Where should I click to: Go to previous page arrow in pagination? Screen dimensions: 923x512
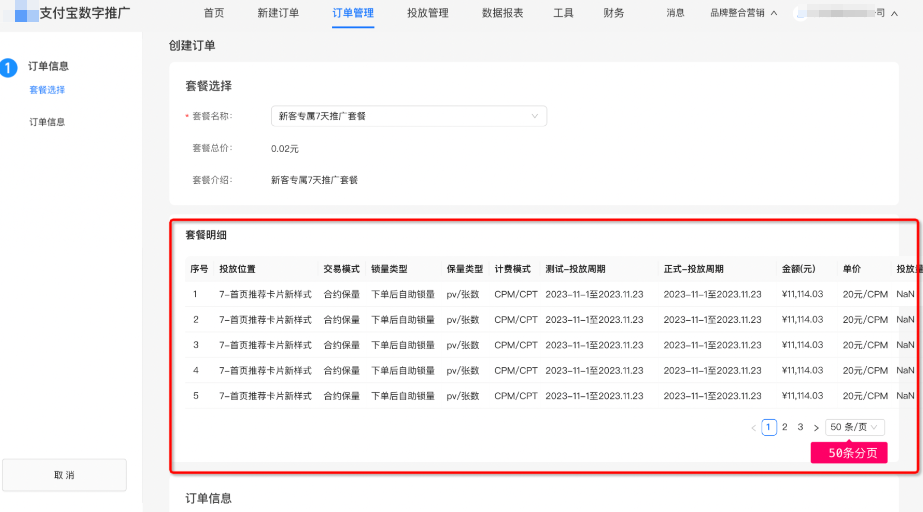coord(753,428)
